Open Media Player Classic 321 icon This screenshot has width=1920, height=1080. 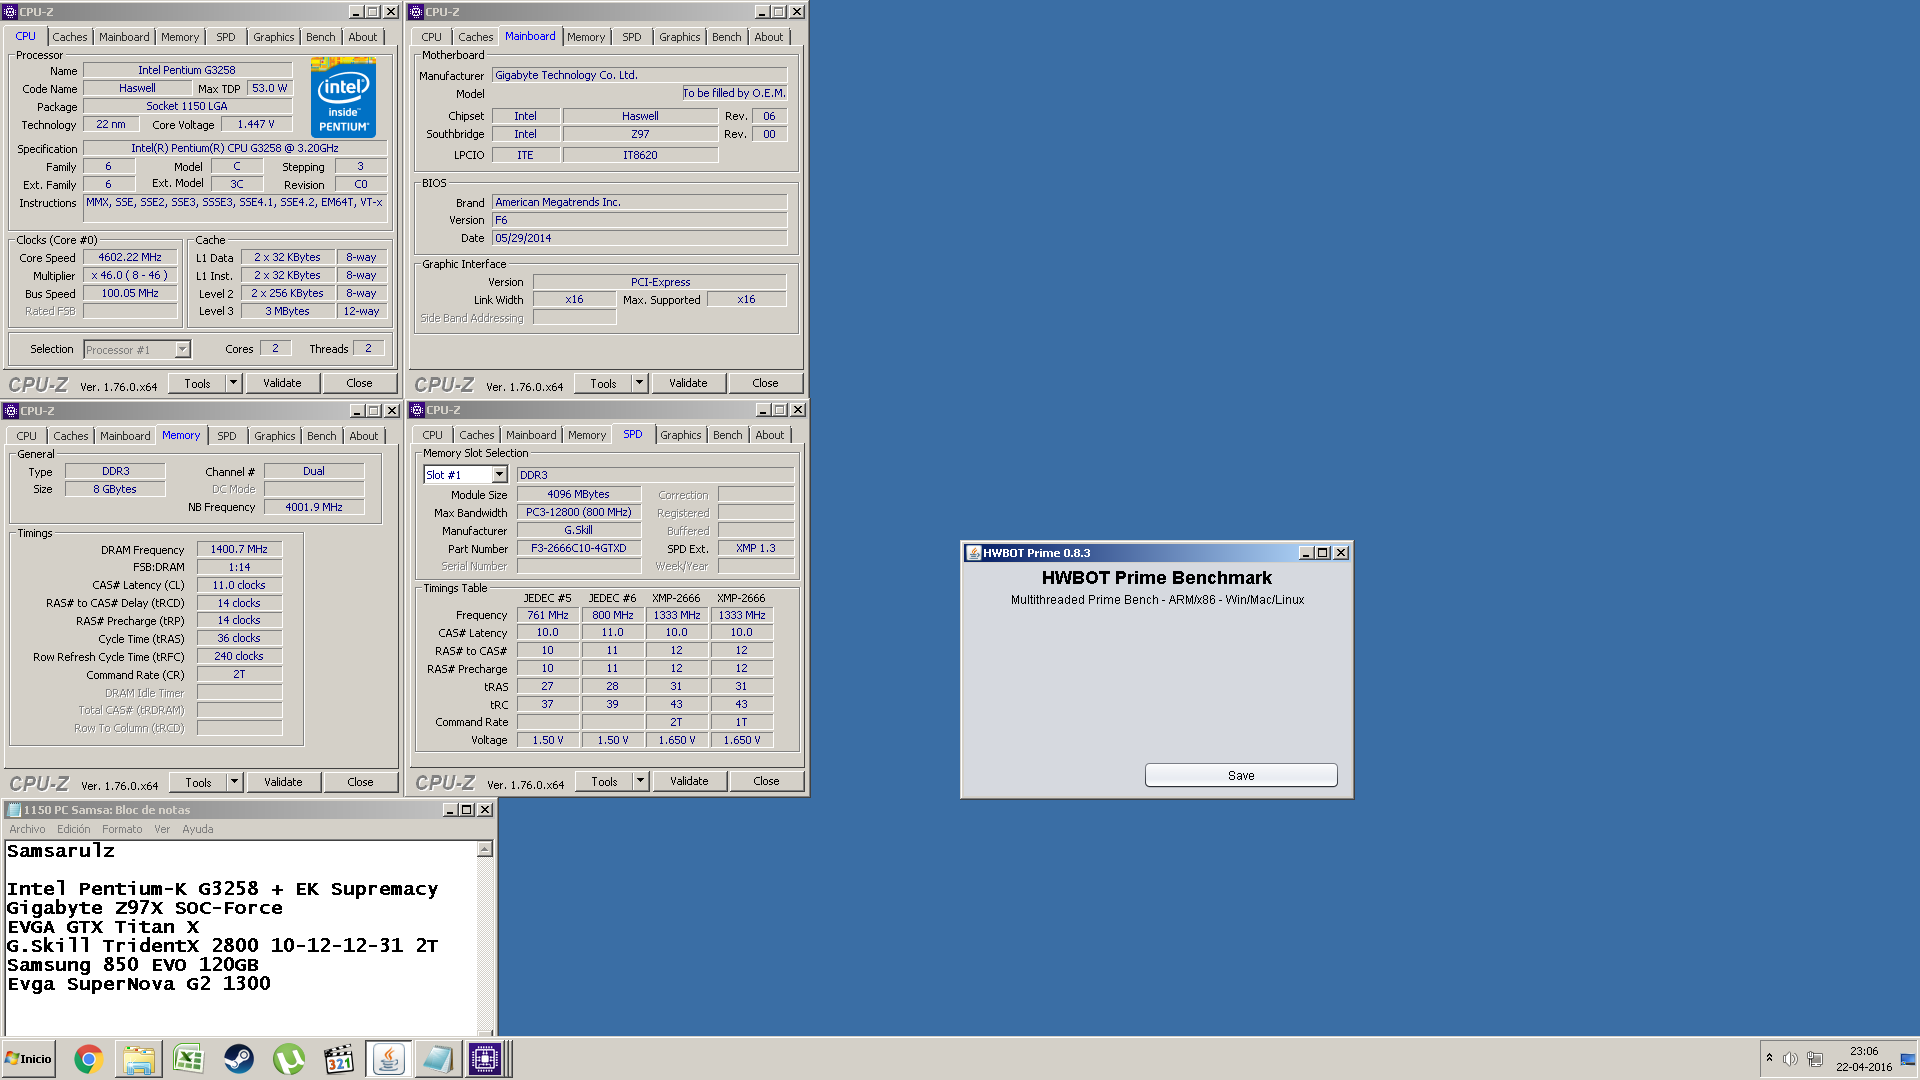(x=339, y=1059)
